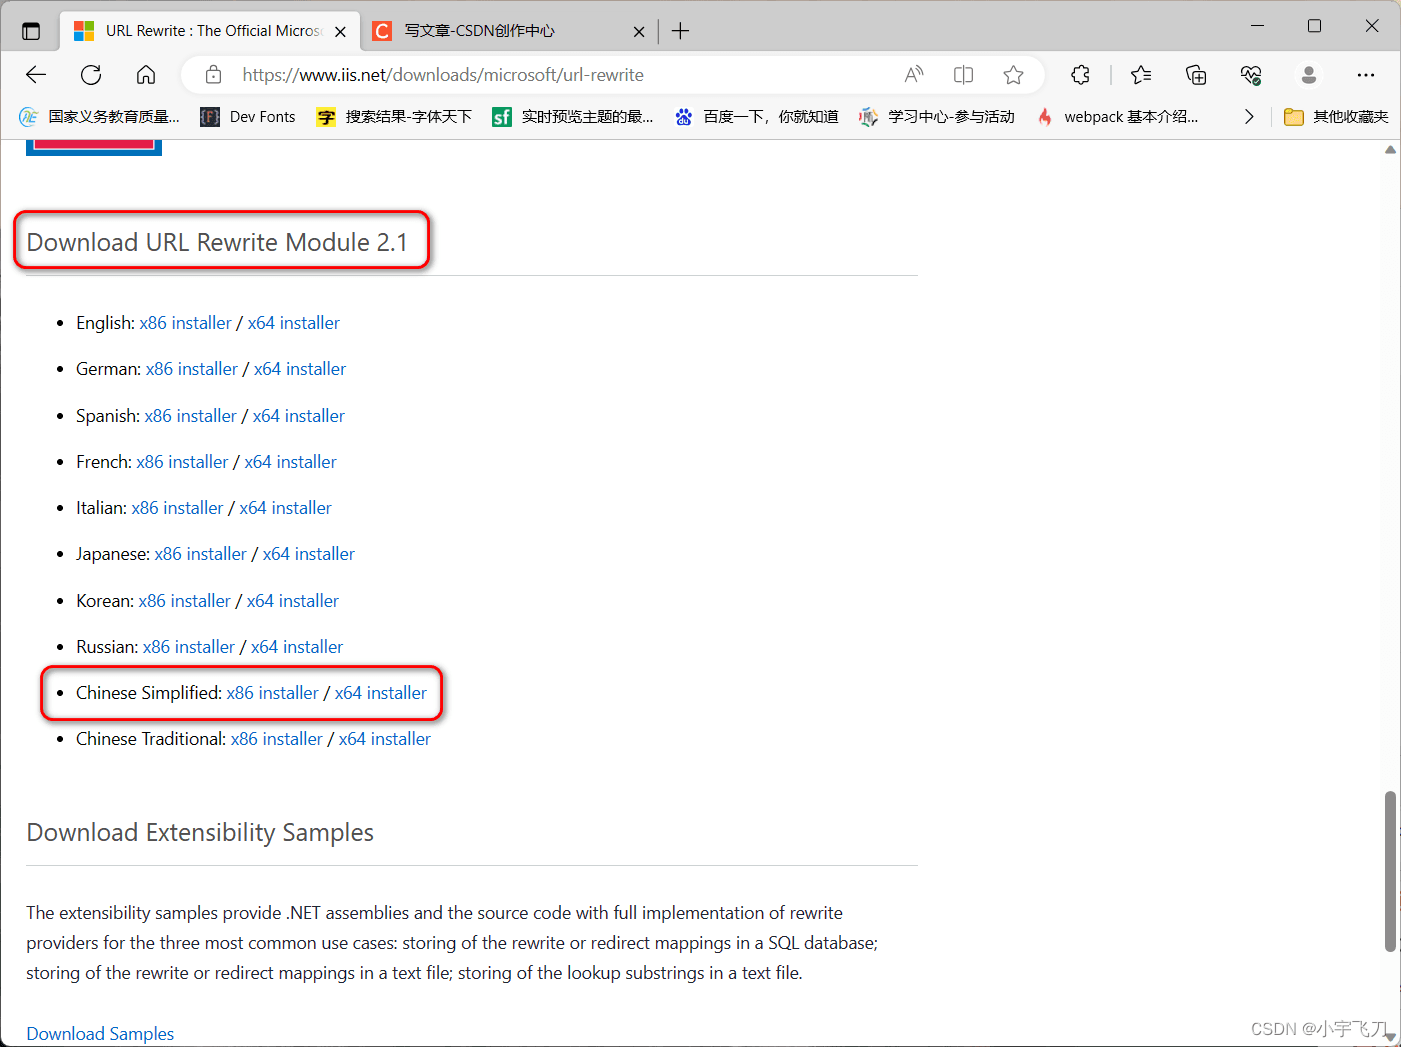Add this page to favorites
Viewport: 1401px width, 1047px height.
tap(1014, 75)
